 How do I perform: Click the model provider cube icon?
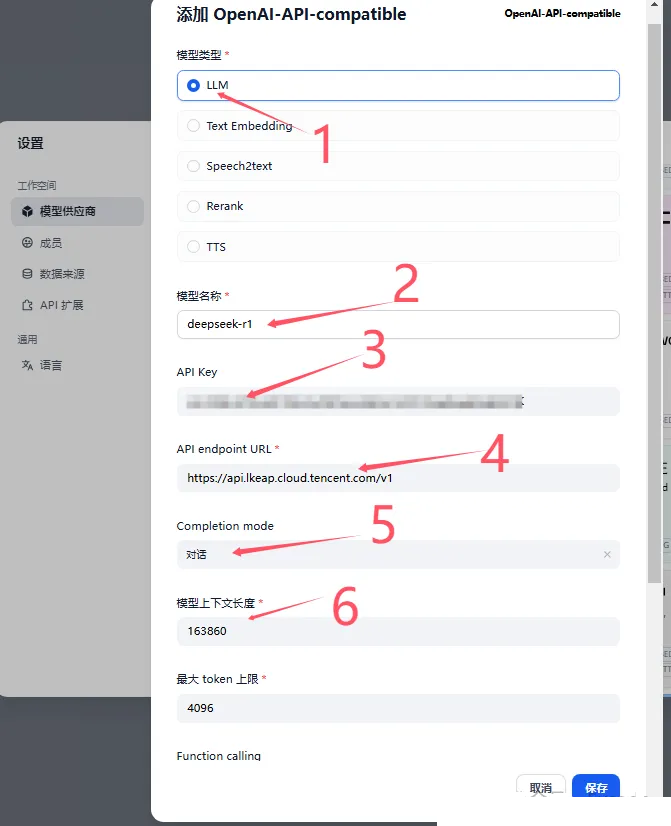pyautogui.click(x=27, y=211)
